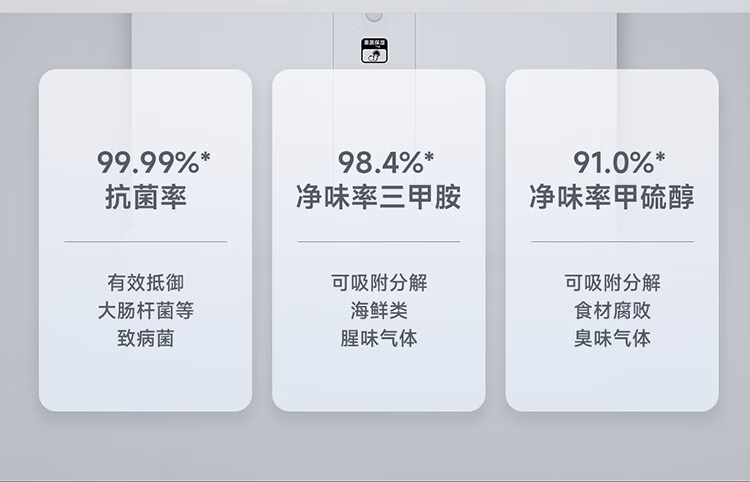Click the small black fridge-drawer icon
Screen dimensions: 750x482
click(374, 52)
